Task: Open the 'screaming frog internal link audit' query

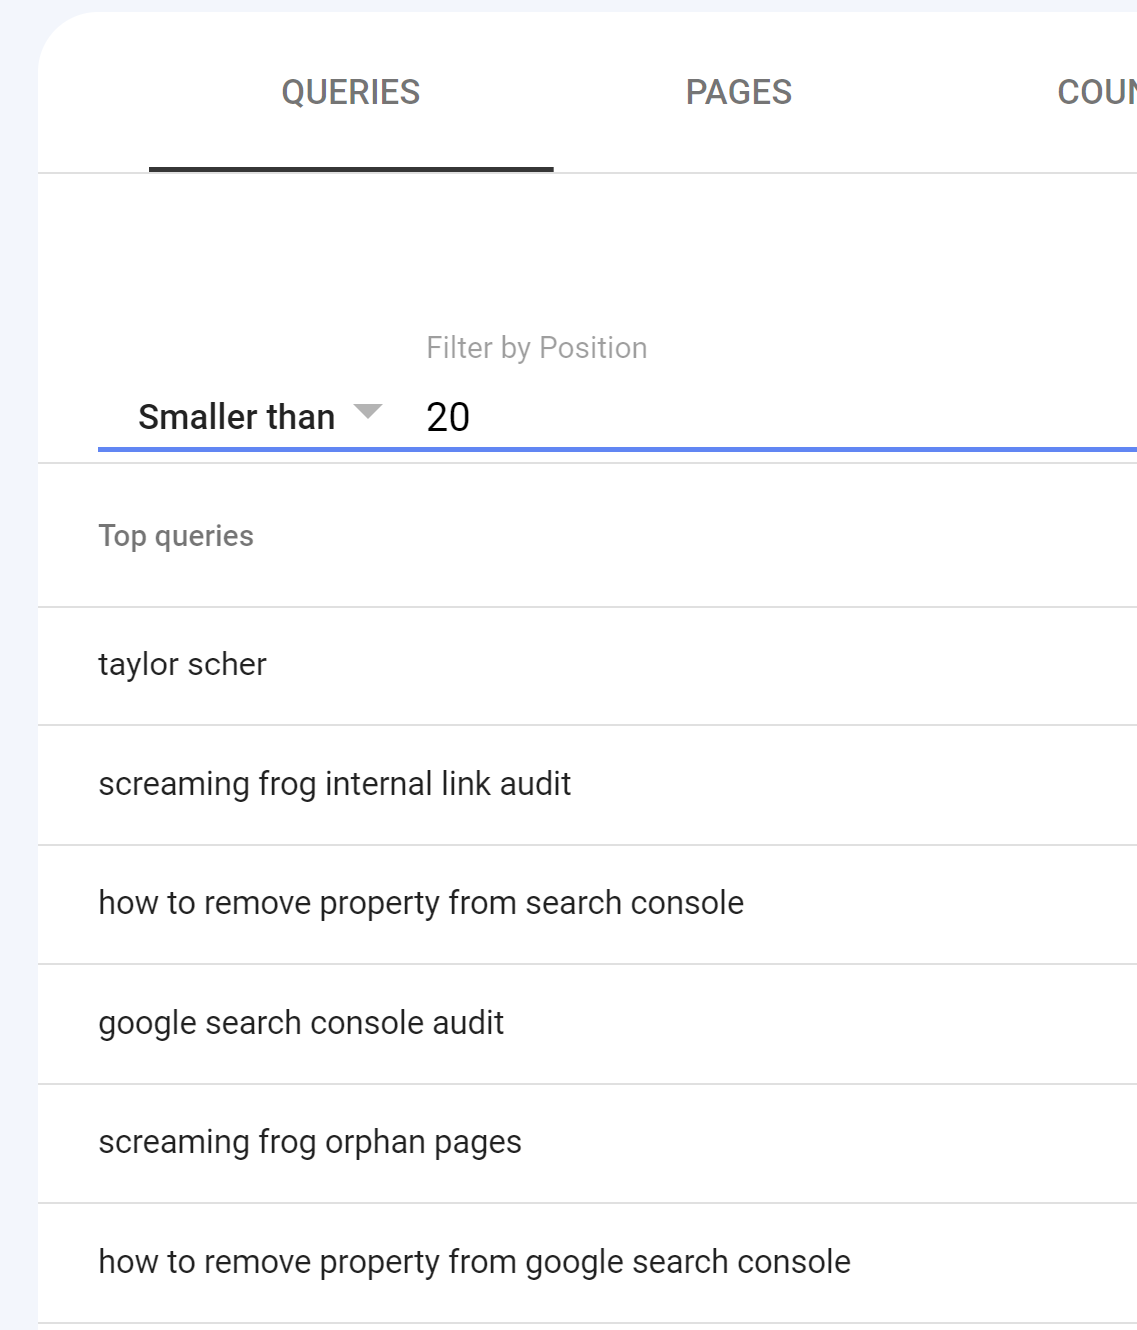Action: coord(335,784)
